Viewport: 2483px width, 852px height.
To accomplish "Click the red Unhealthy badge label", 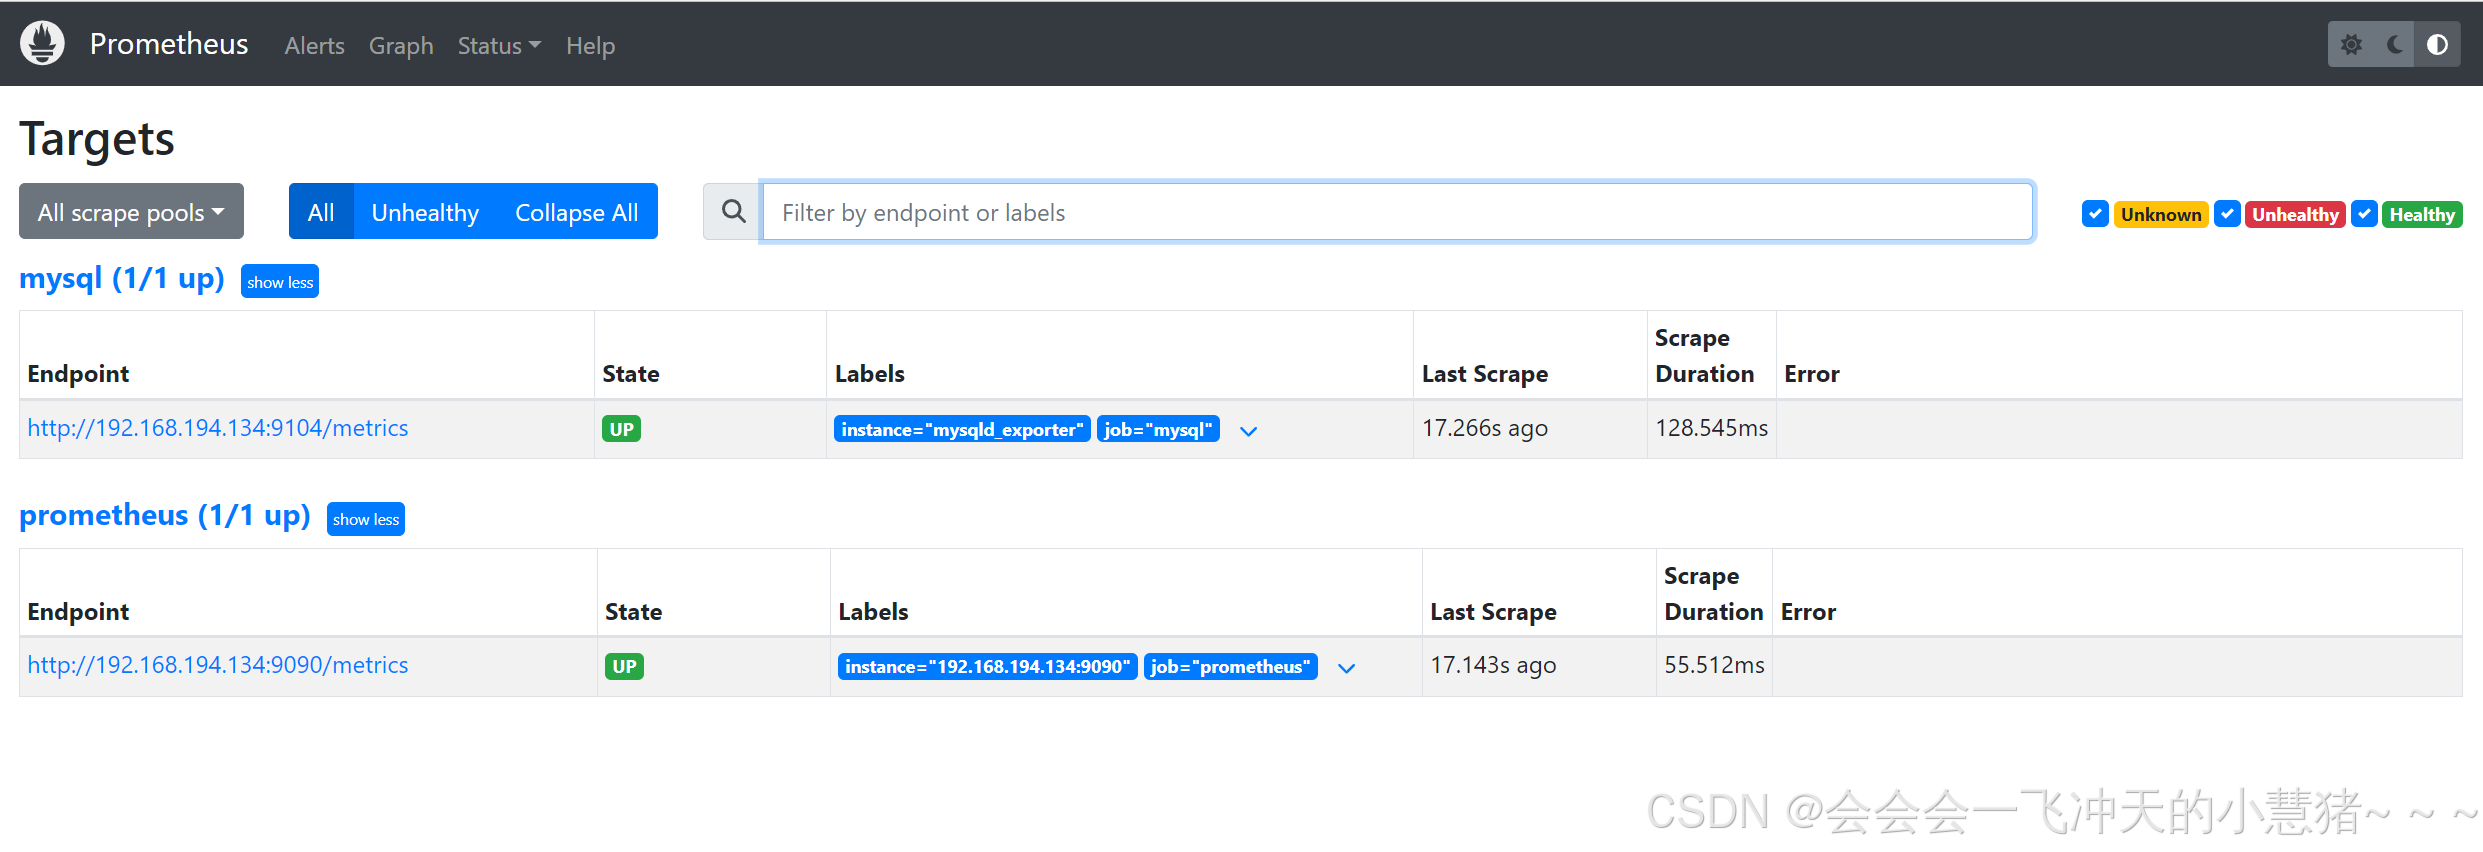I will (x=2295, y=214).
